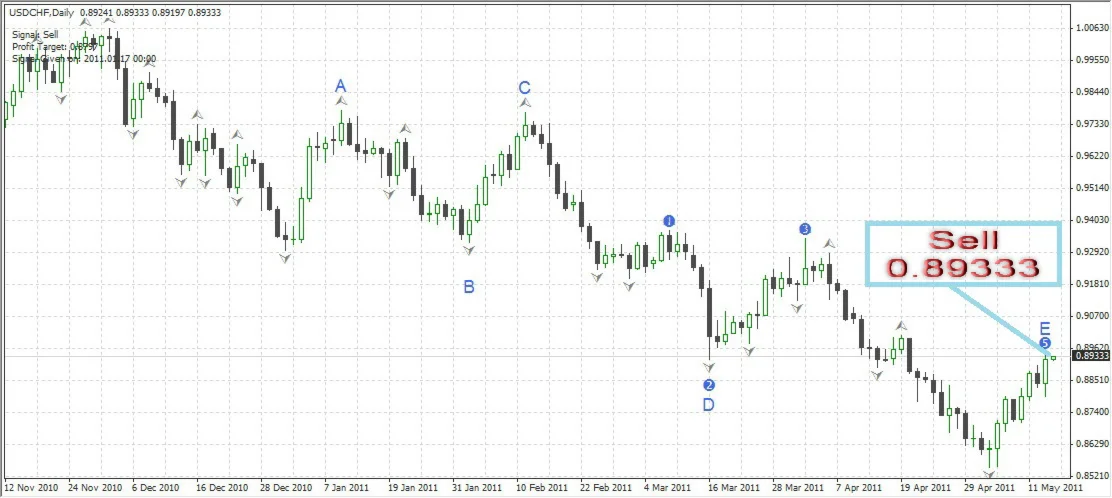
Task: Select the blue circled number 3 marker
Action: click(805, 229)
